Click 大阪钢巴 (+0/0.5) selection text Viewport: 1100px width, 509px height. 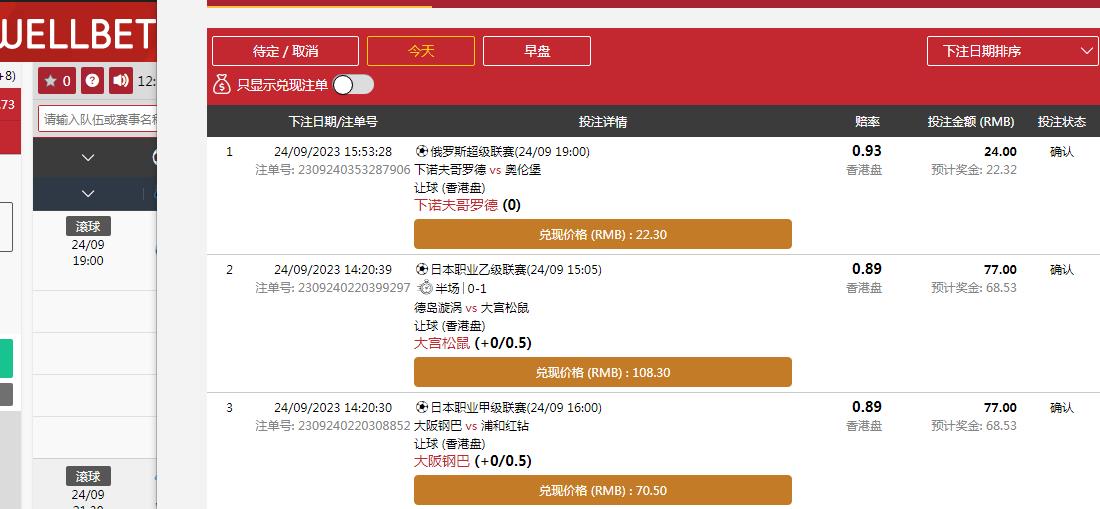pos(473,461)
